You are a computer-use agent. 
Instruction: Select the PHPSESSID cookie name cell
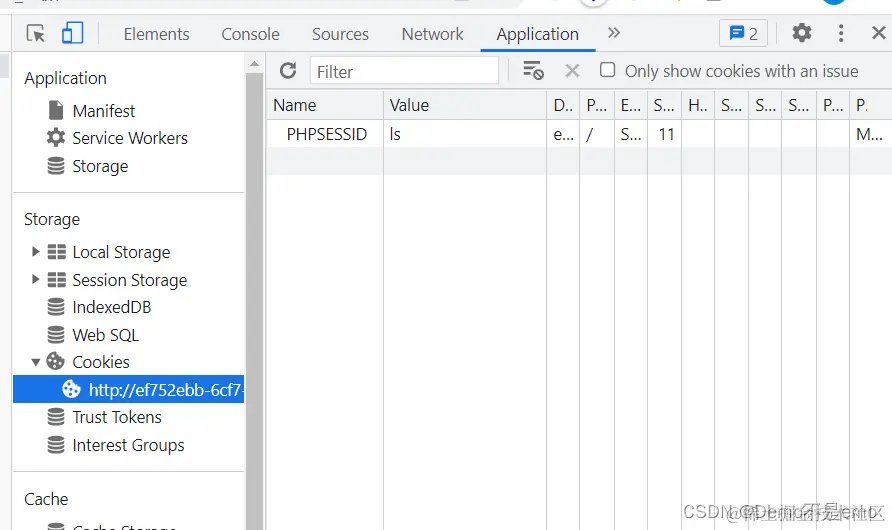pos(325,134)
